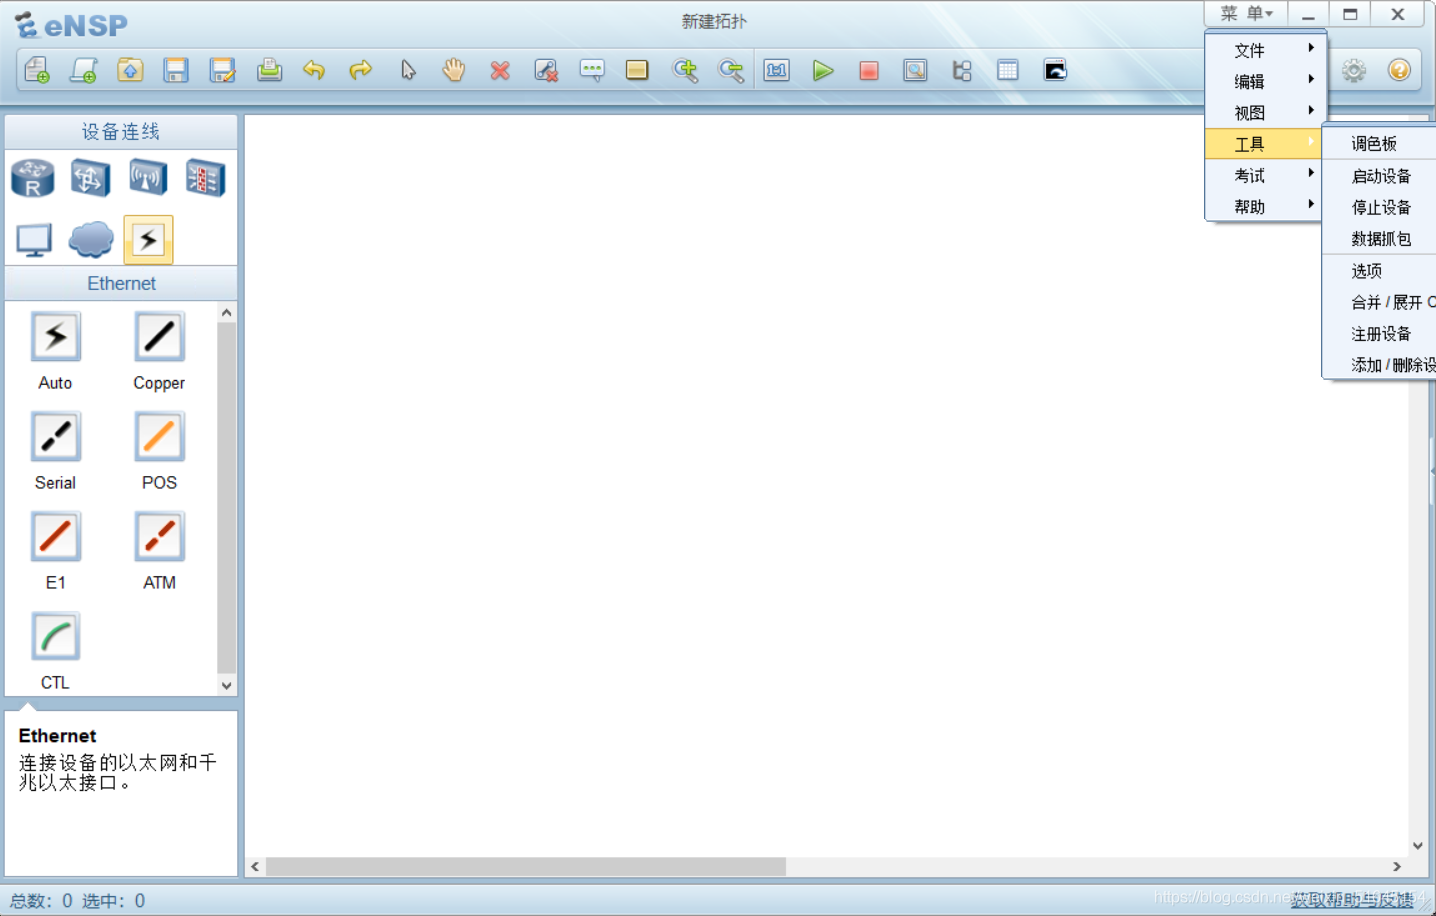Select the Router device category icon

coord(33,178)
